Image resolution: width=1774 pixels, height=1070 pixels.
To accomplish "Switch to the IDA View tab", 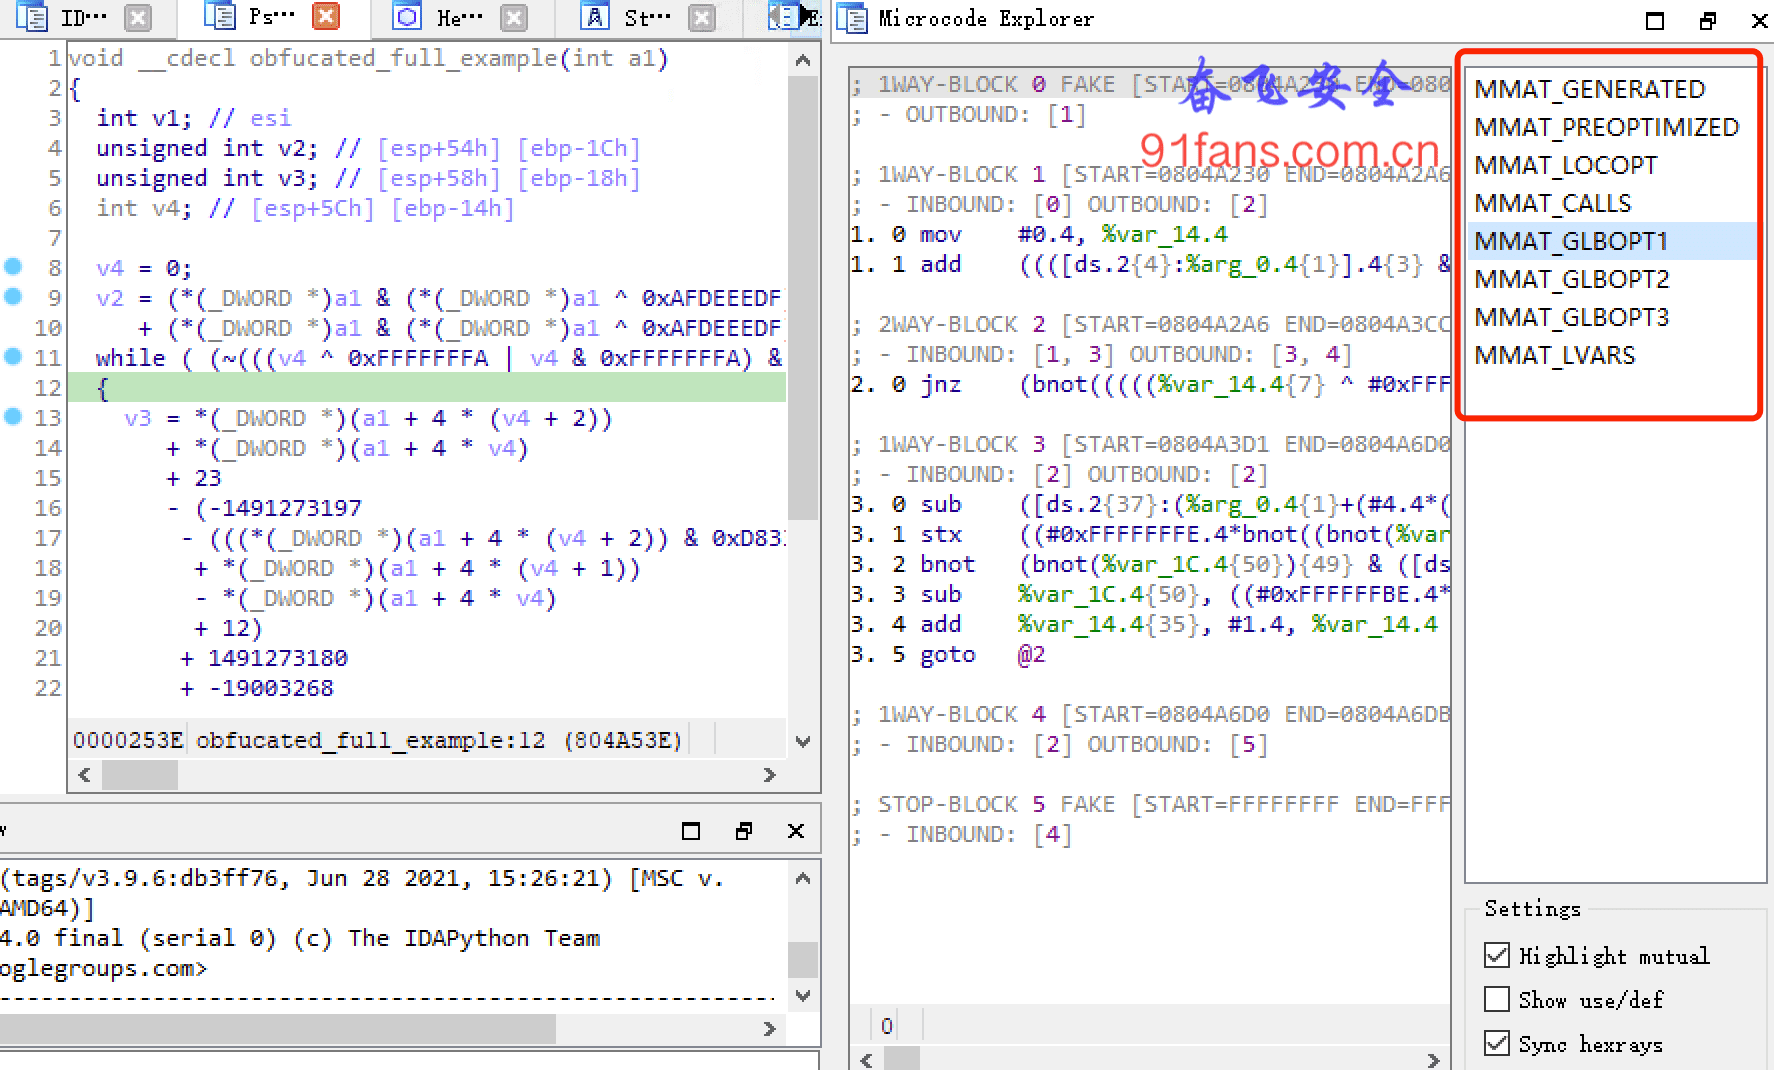I will point(83,17).
